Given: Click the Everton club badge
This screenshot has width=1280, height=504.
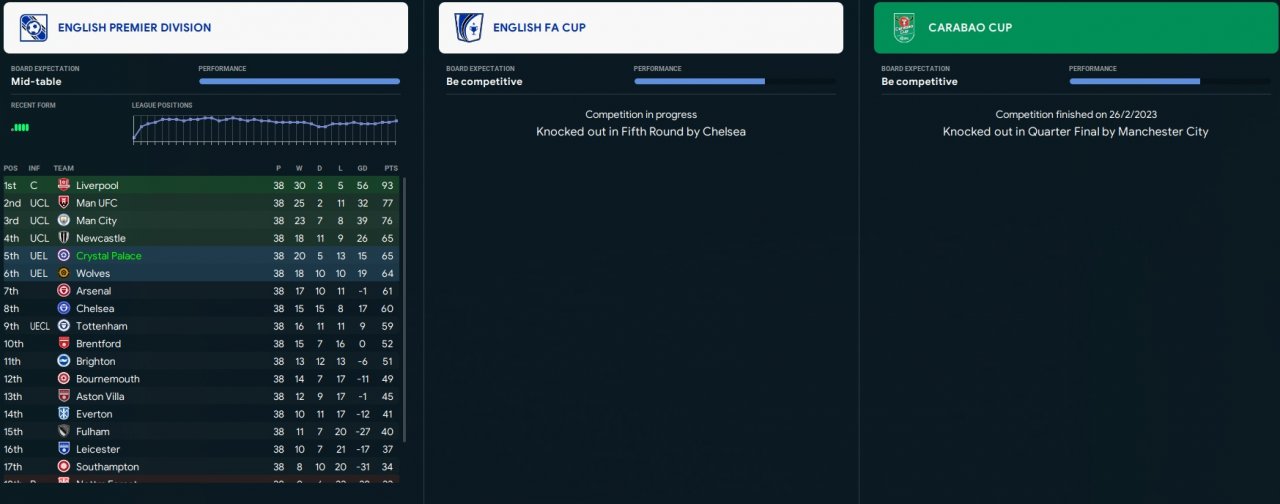Looking at the screenshot, I should [64, 414].
